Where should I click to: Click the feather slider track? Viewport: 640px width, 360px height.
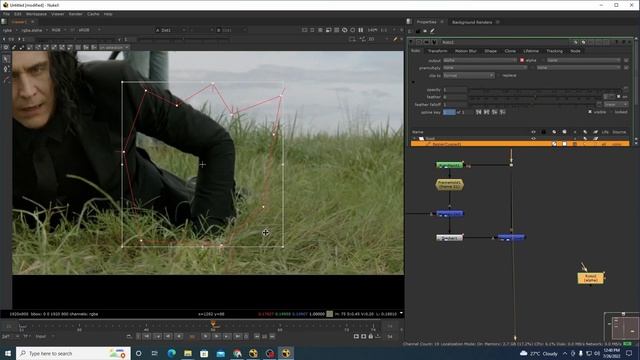(x=536, y=97)
